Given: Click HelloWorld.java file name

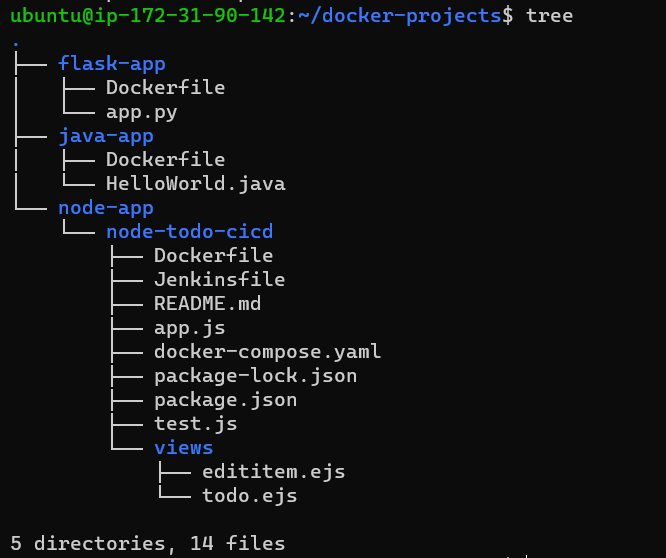Looking at the screenshot, I should pos(195,183).
